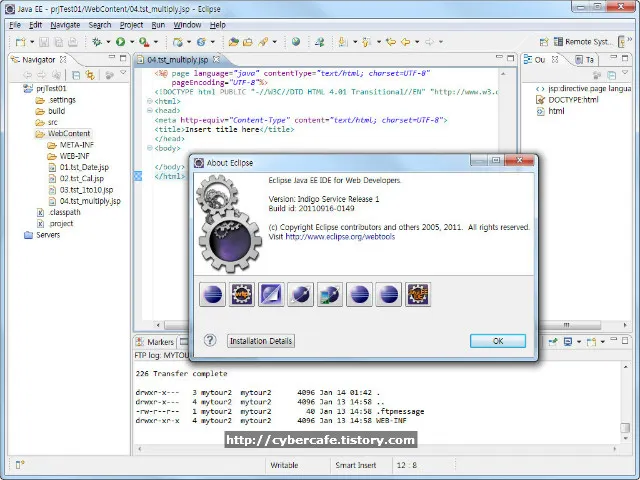
Task: Open the Run button dropdown arrow
Action: [x=131, y=42]
